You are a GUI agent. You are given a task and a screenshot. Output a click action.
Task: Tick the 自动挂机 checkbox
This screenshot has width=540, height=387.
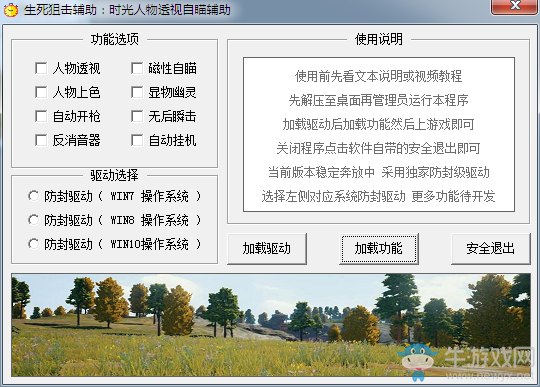click(137, 140)
